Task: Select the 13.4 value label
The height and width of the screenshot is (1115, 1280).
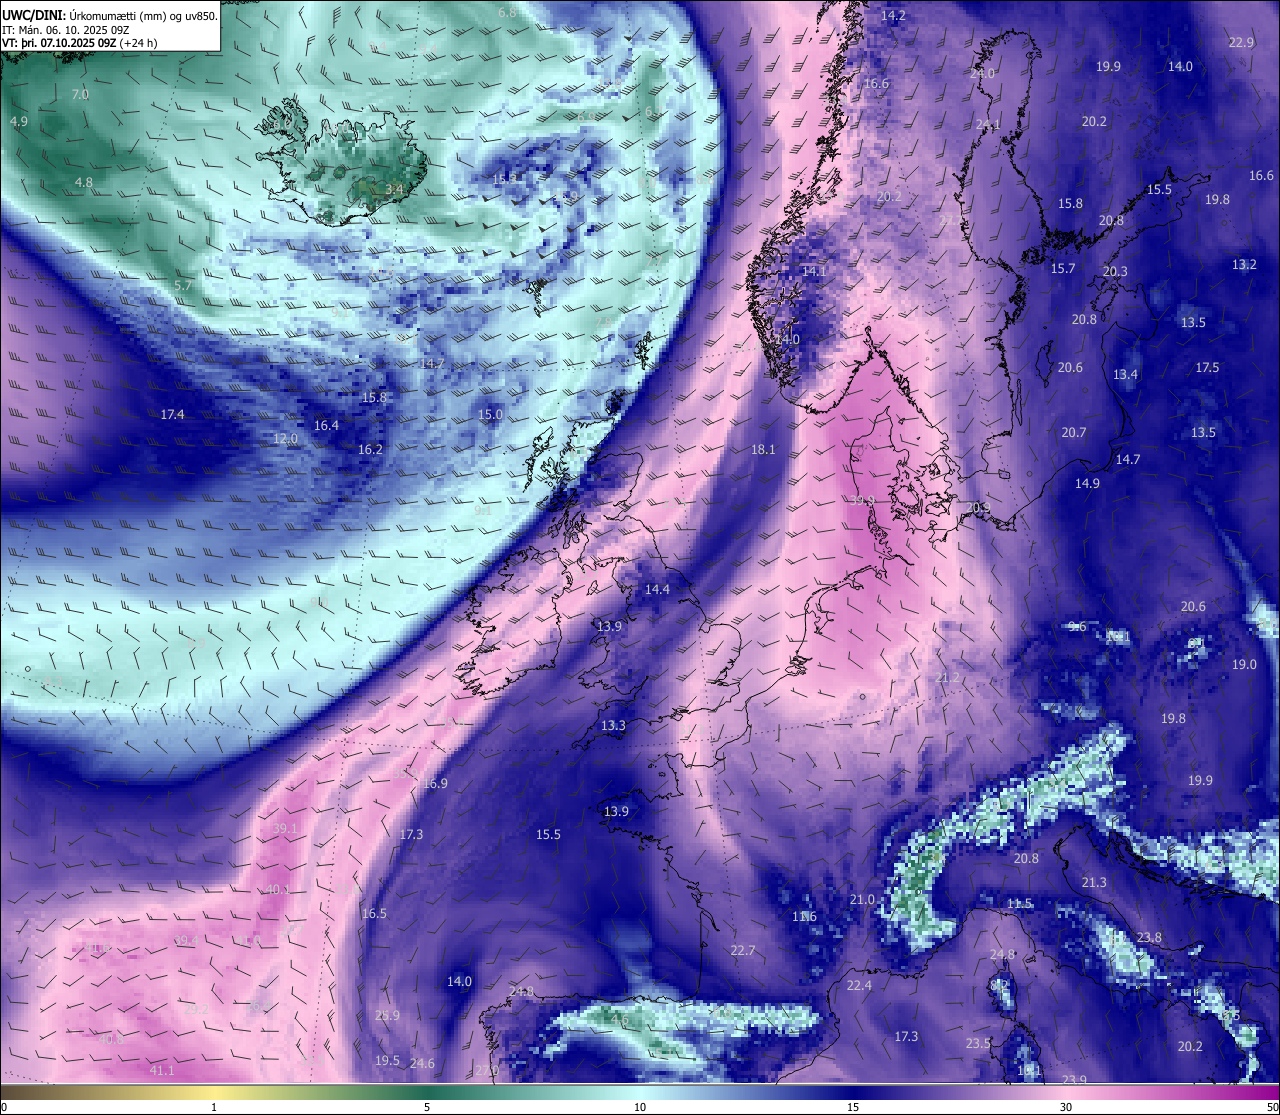Action: [1125, 375]
